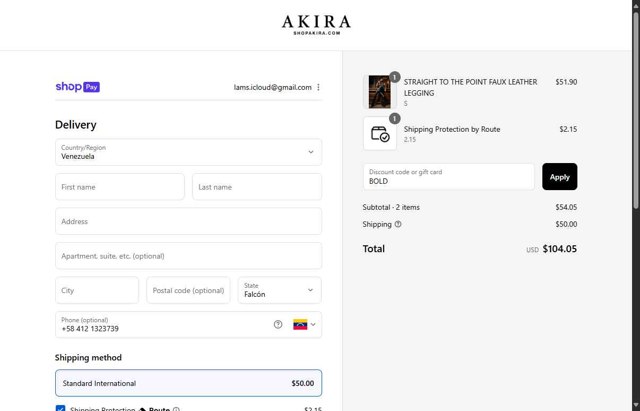This screenshot has width=640, height=411.
Task: Click the Shipping Protection by Route item name
Action: click(452, 129)
